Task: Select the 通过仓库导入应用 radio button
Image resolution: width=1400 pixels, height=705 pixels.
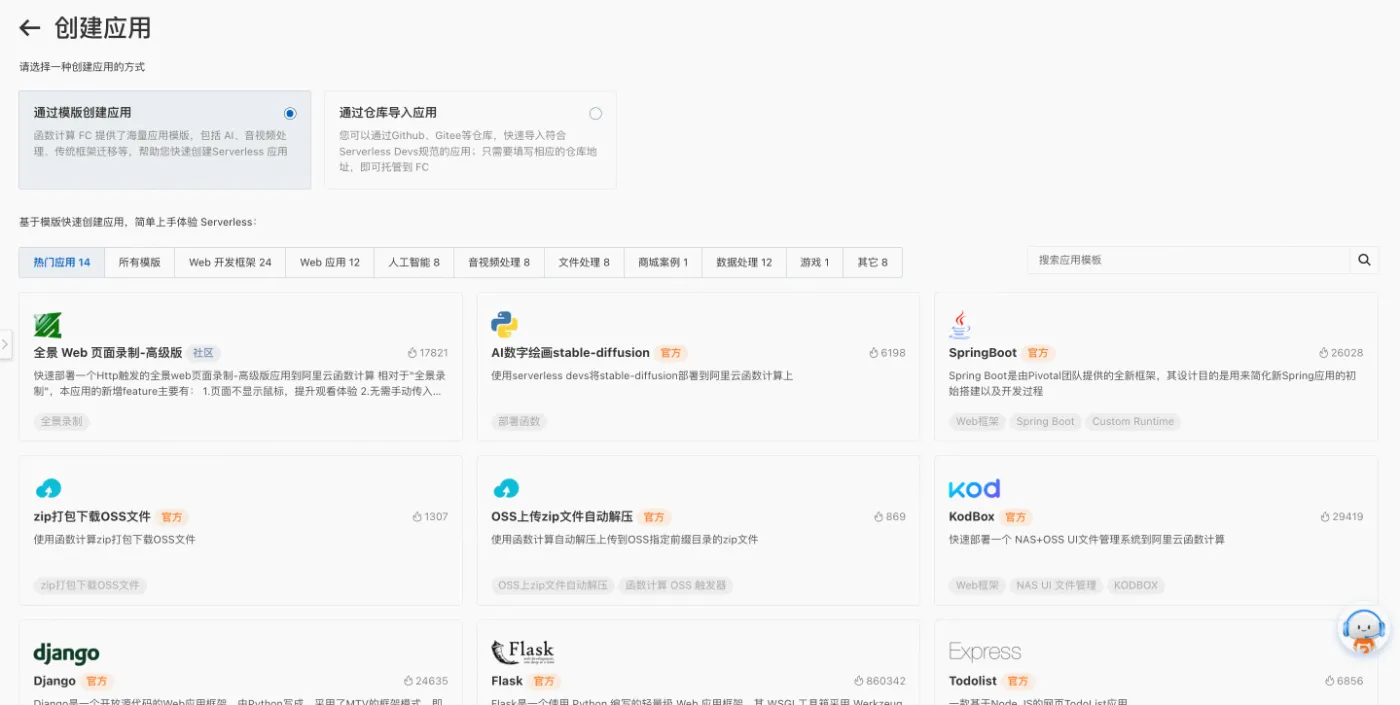Action: [x=596, y=113]
